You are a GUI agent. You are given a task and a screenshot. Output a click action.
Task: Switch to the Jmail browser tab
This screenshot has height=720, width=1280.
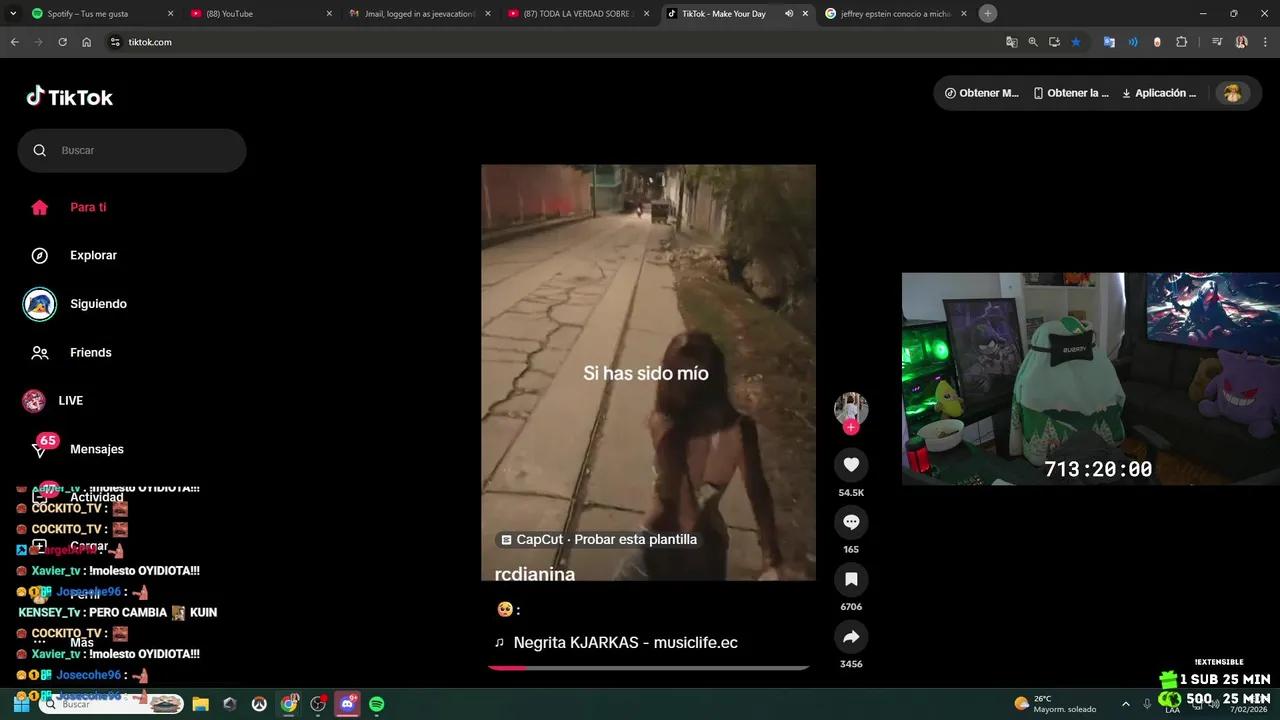[x=418, y=14]
